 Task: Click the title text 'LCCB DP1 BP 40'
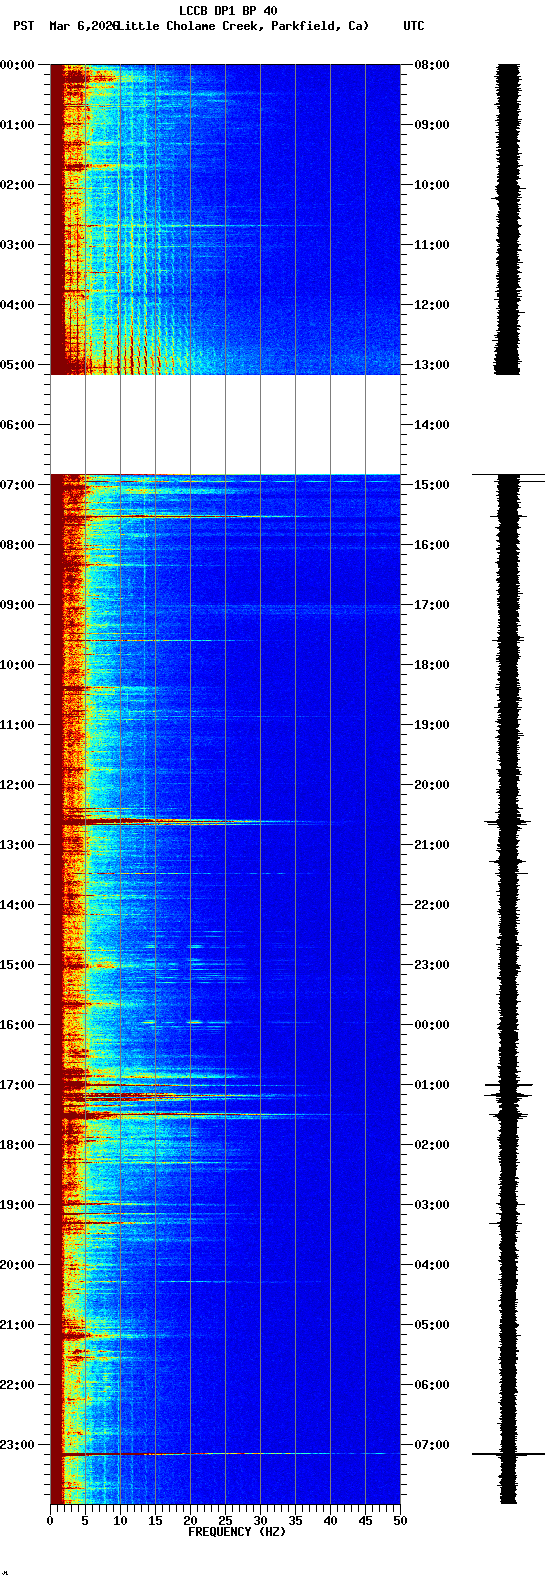pyautogui.click(x=228, y=11)
